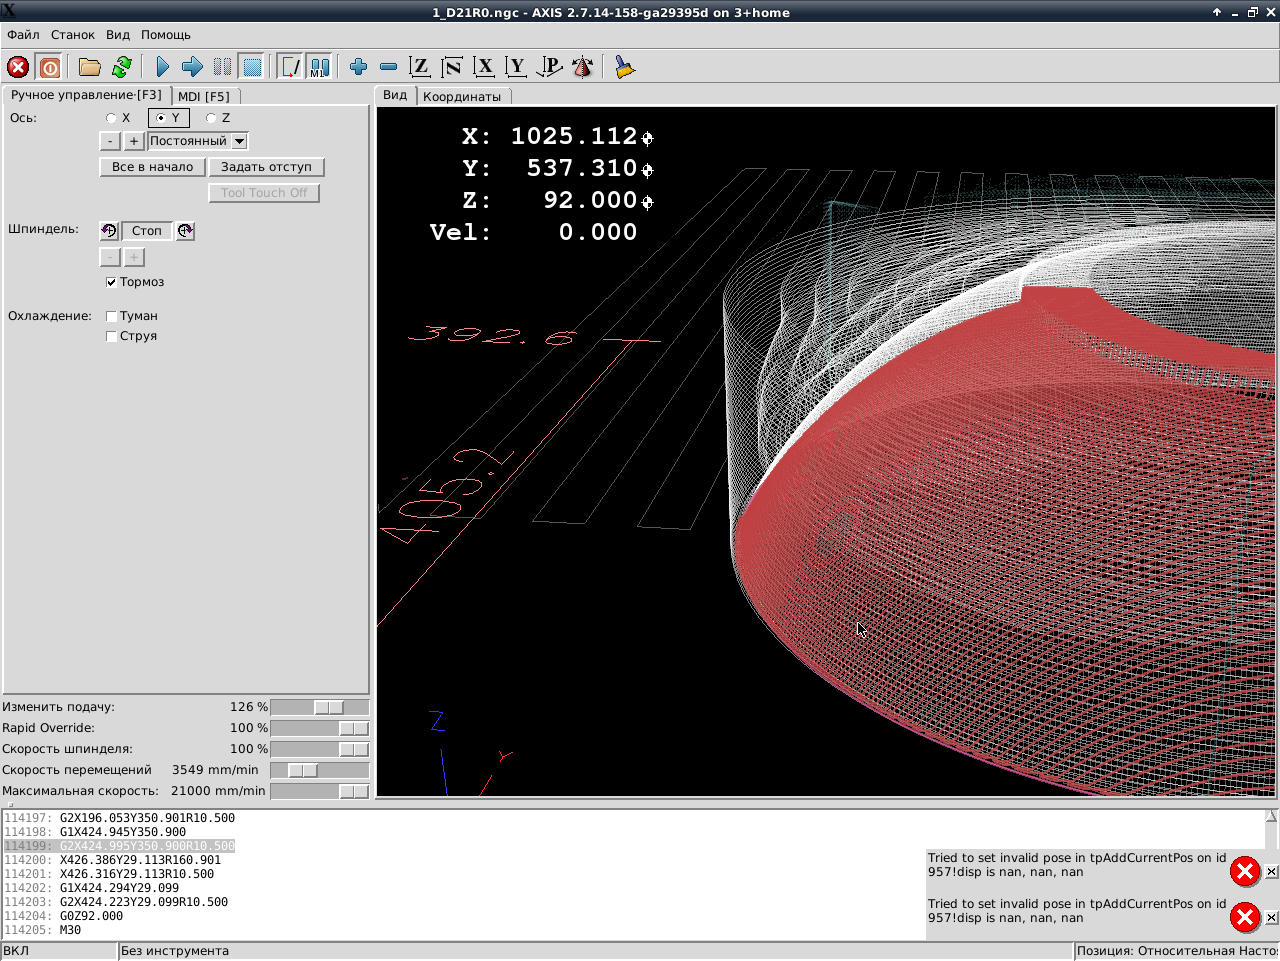1280x961 pixels.
Task: Start spindle clockwise rotation icon
Action: tap(185, 231)
